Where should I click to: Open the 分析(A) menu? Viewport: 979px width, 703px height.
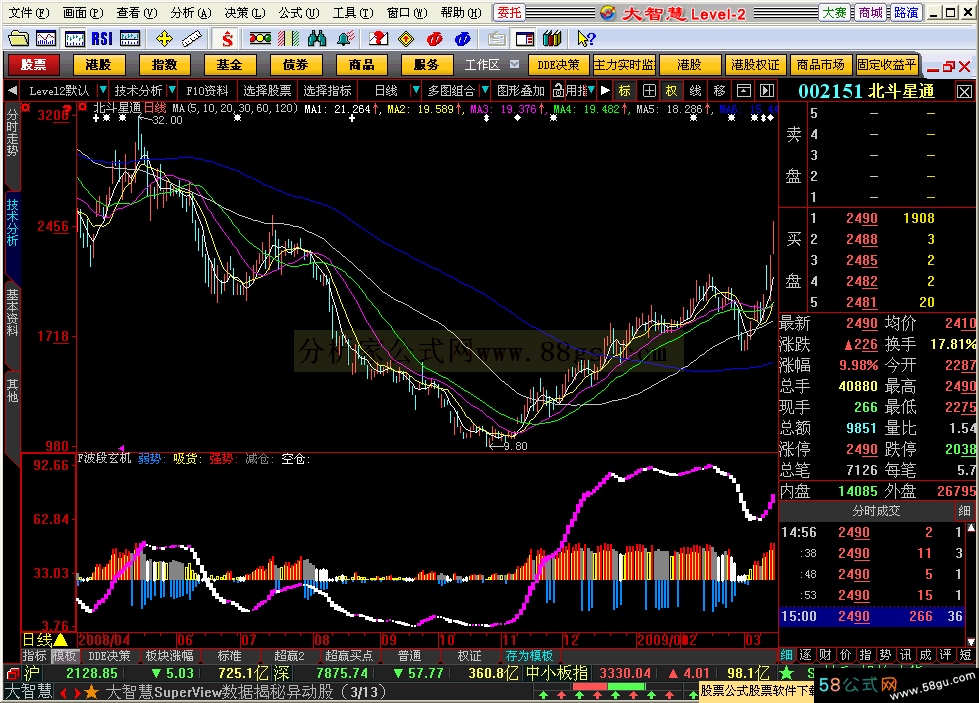tap(191, 12)
